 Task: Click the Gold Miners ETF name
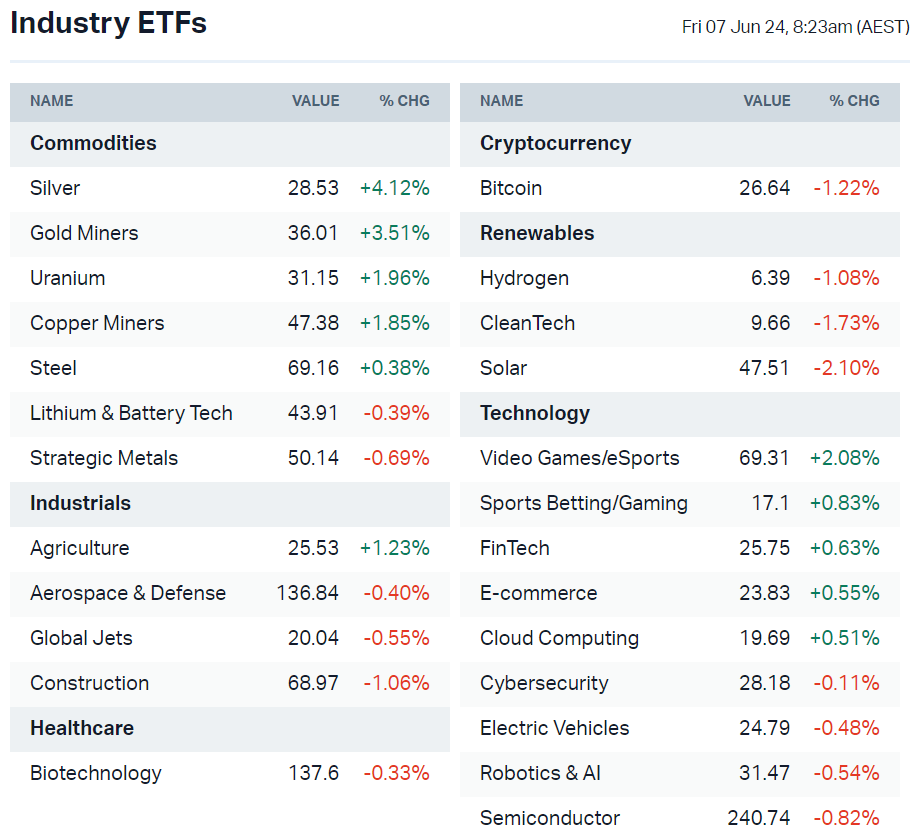(x=84, y=233)
